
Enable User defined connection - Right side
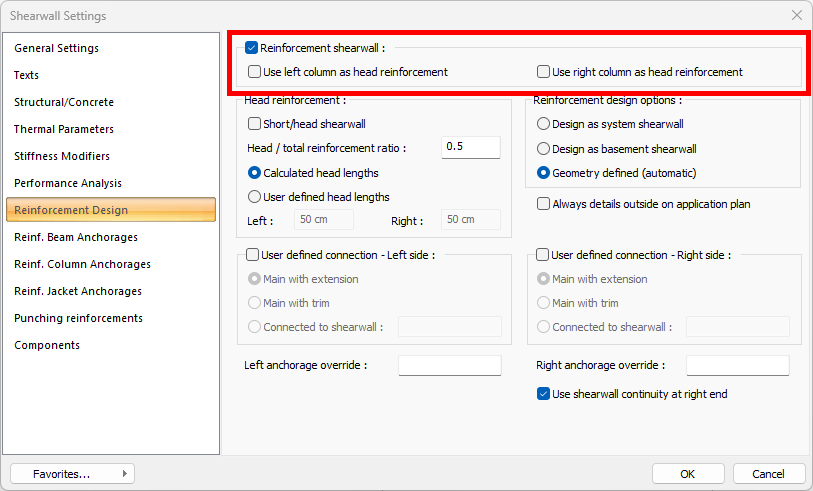point(543,255)
